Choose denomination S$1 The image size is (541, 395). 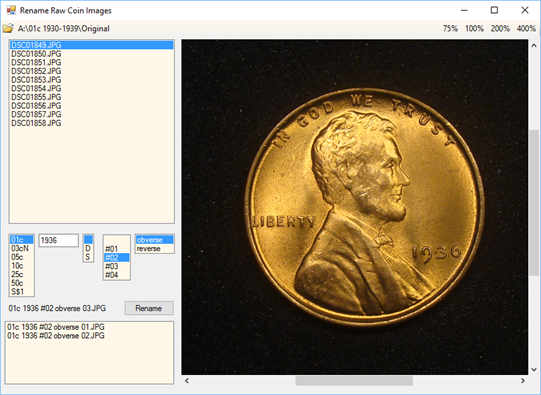coord(21,292)
